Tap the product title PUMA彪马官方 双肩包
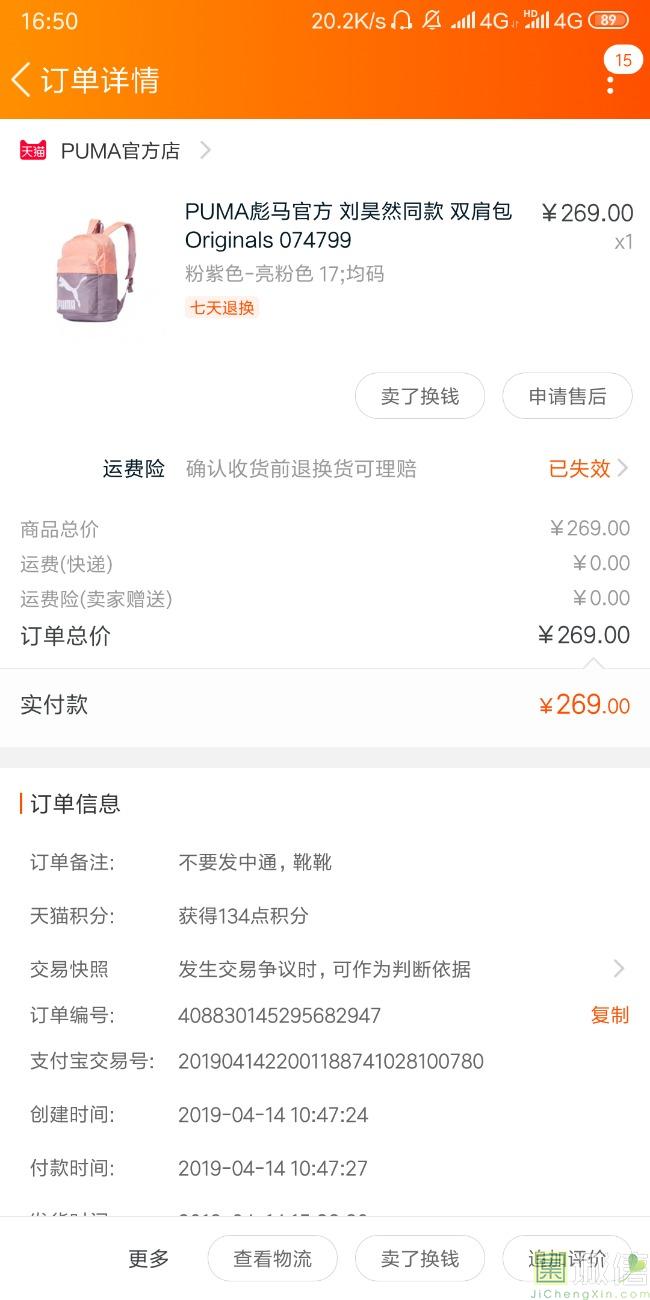Viewport: 650px width, 1300px height. (348, 226)
